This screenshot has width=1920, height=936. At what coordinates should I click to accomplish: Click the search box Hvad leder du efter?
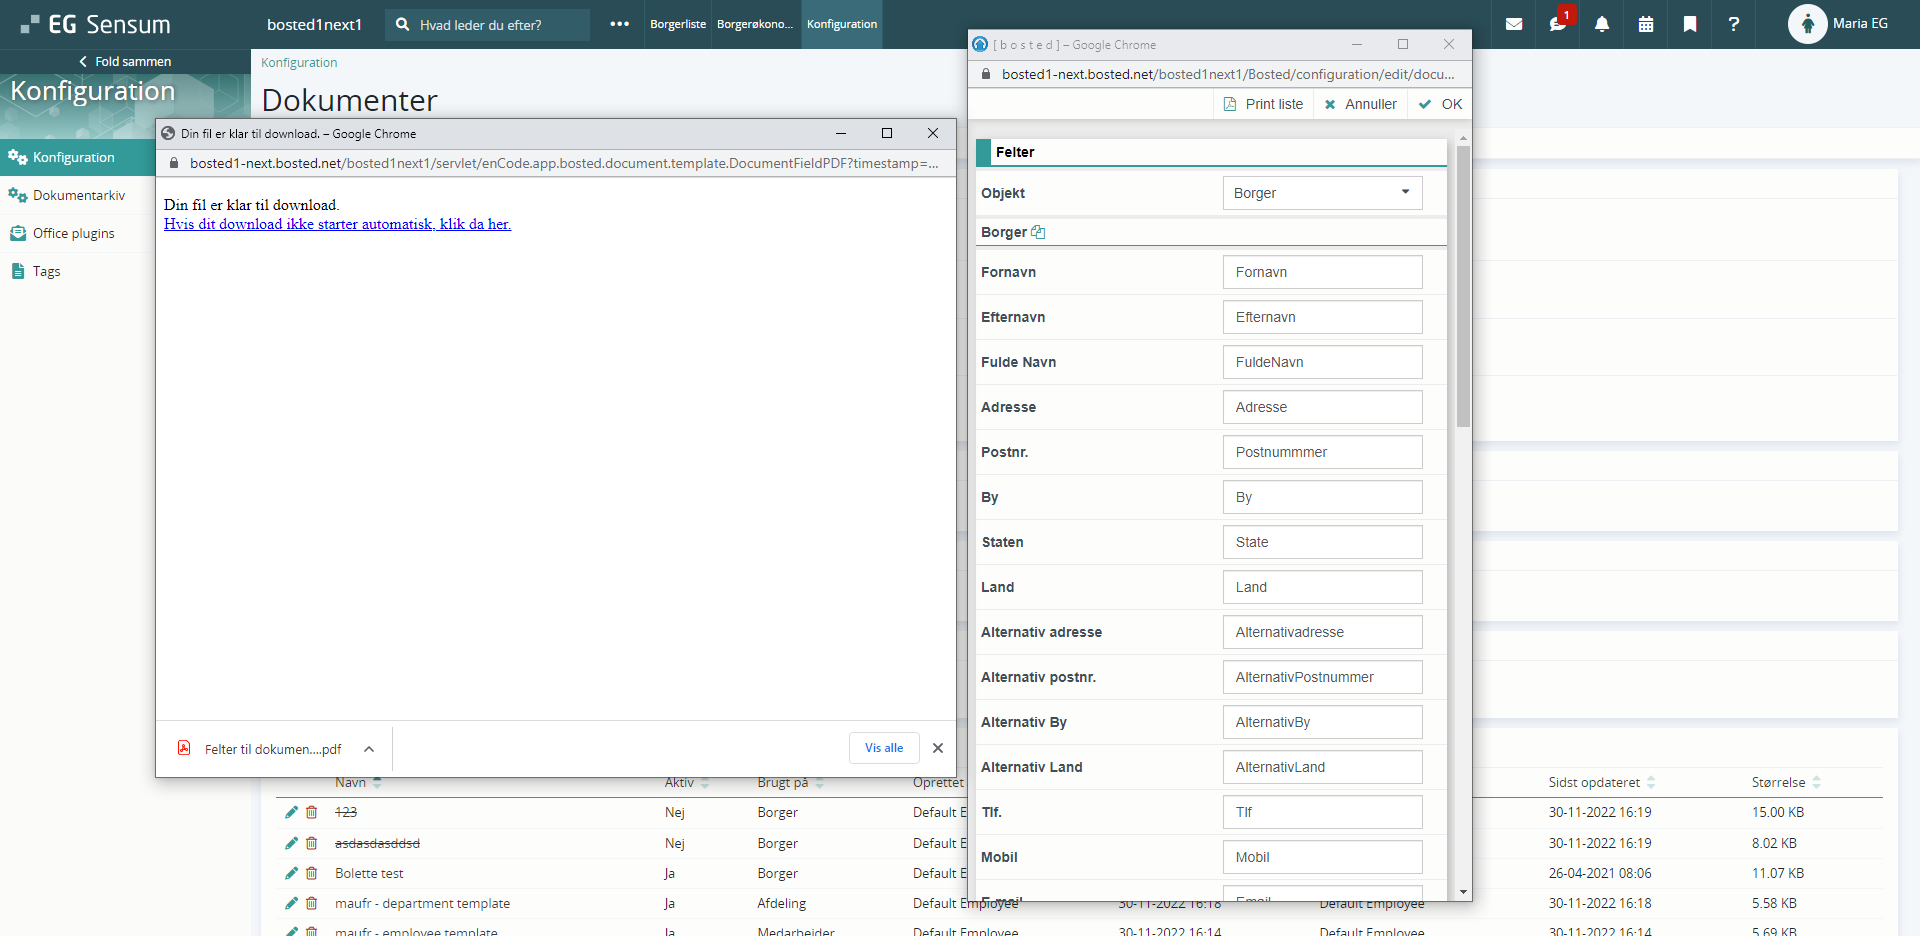click(488, 24)
